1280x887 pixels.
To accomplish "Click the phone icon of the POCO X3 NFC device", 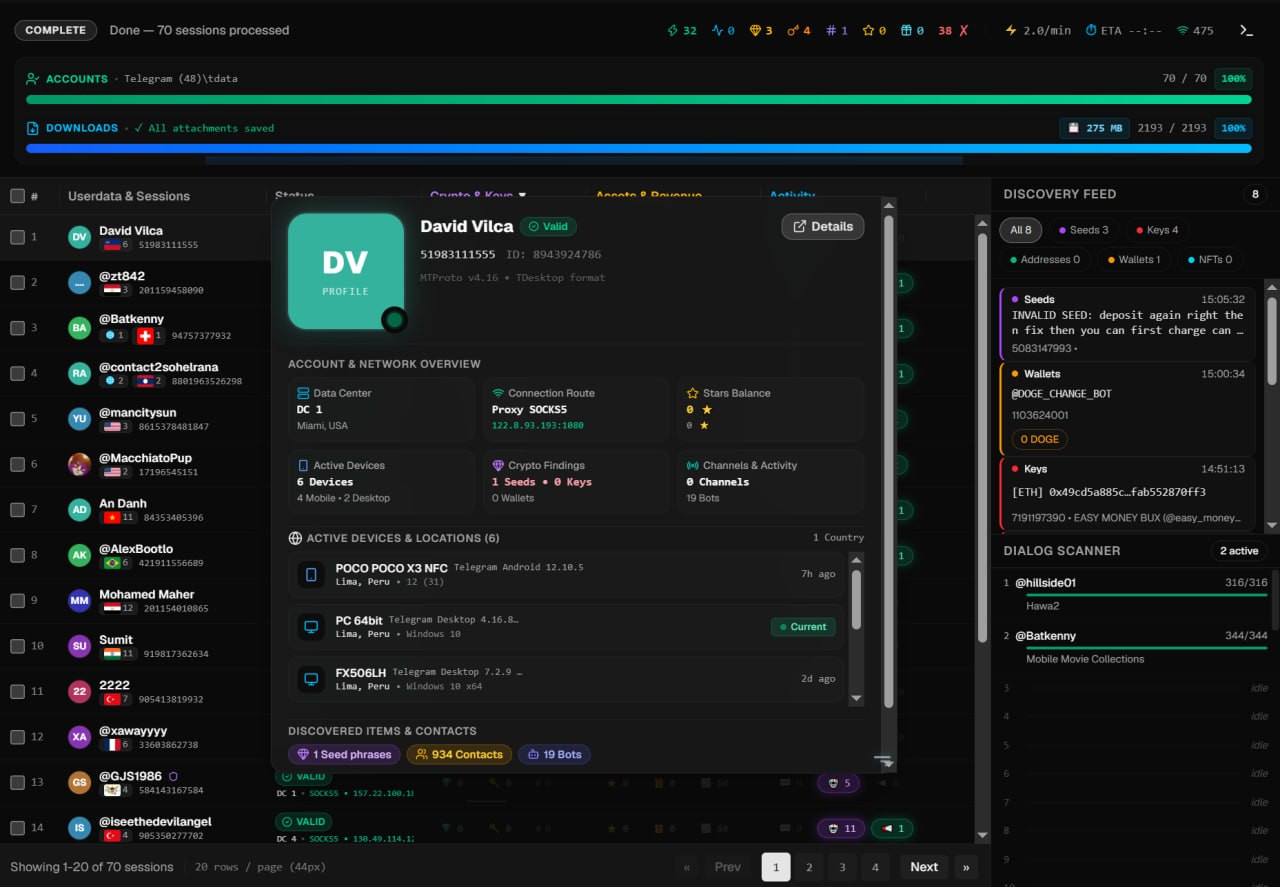I will [311, 575].
